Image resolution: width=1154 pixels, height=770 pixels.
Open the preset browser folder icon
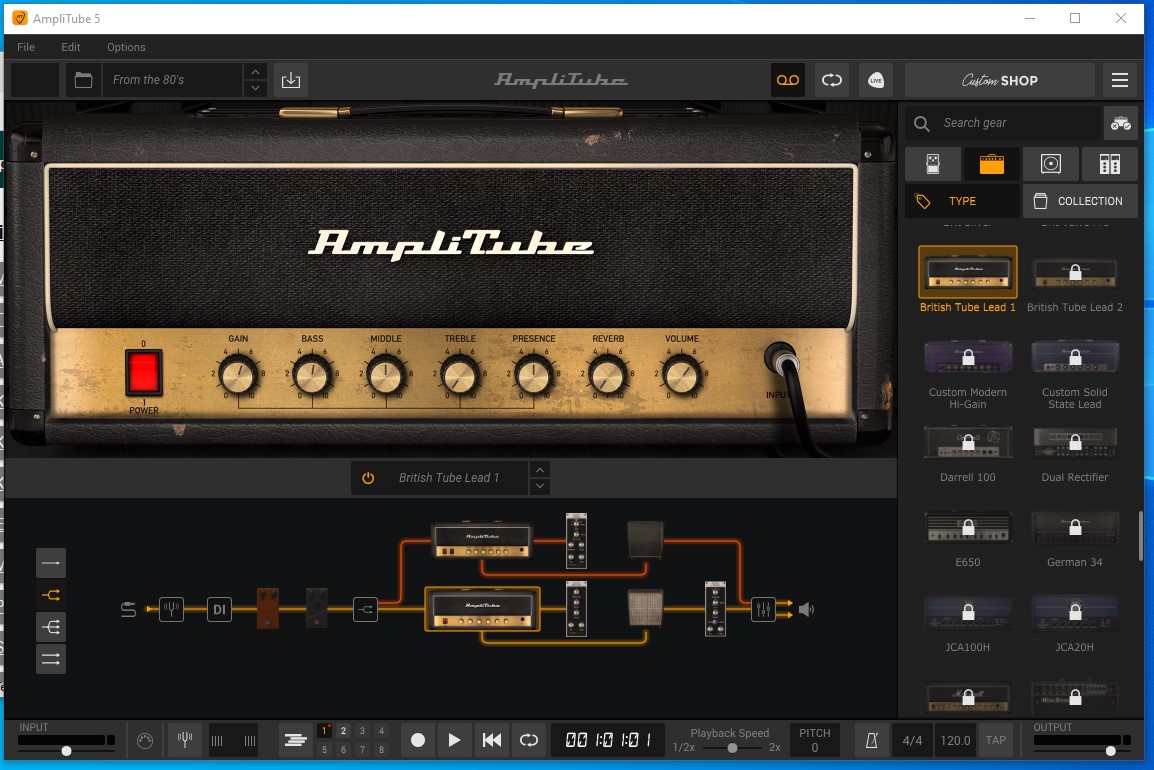click(x=83, y=80)
